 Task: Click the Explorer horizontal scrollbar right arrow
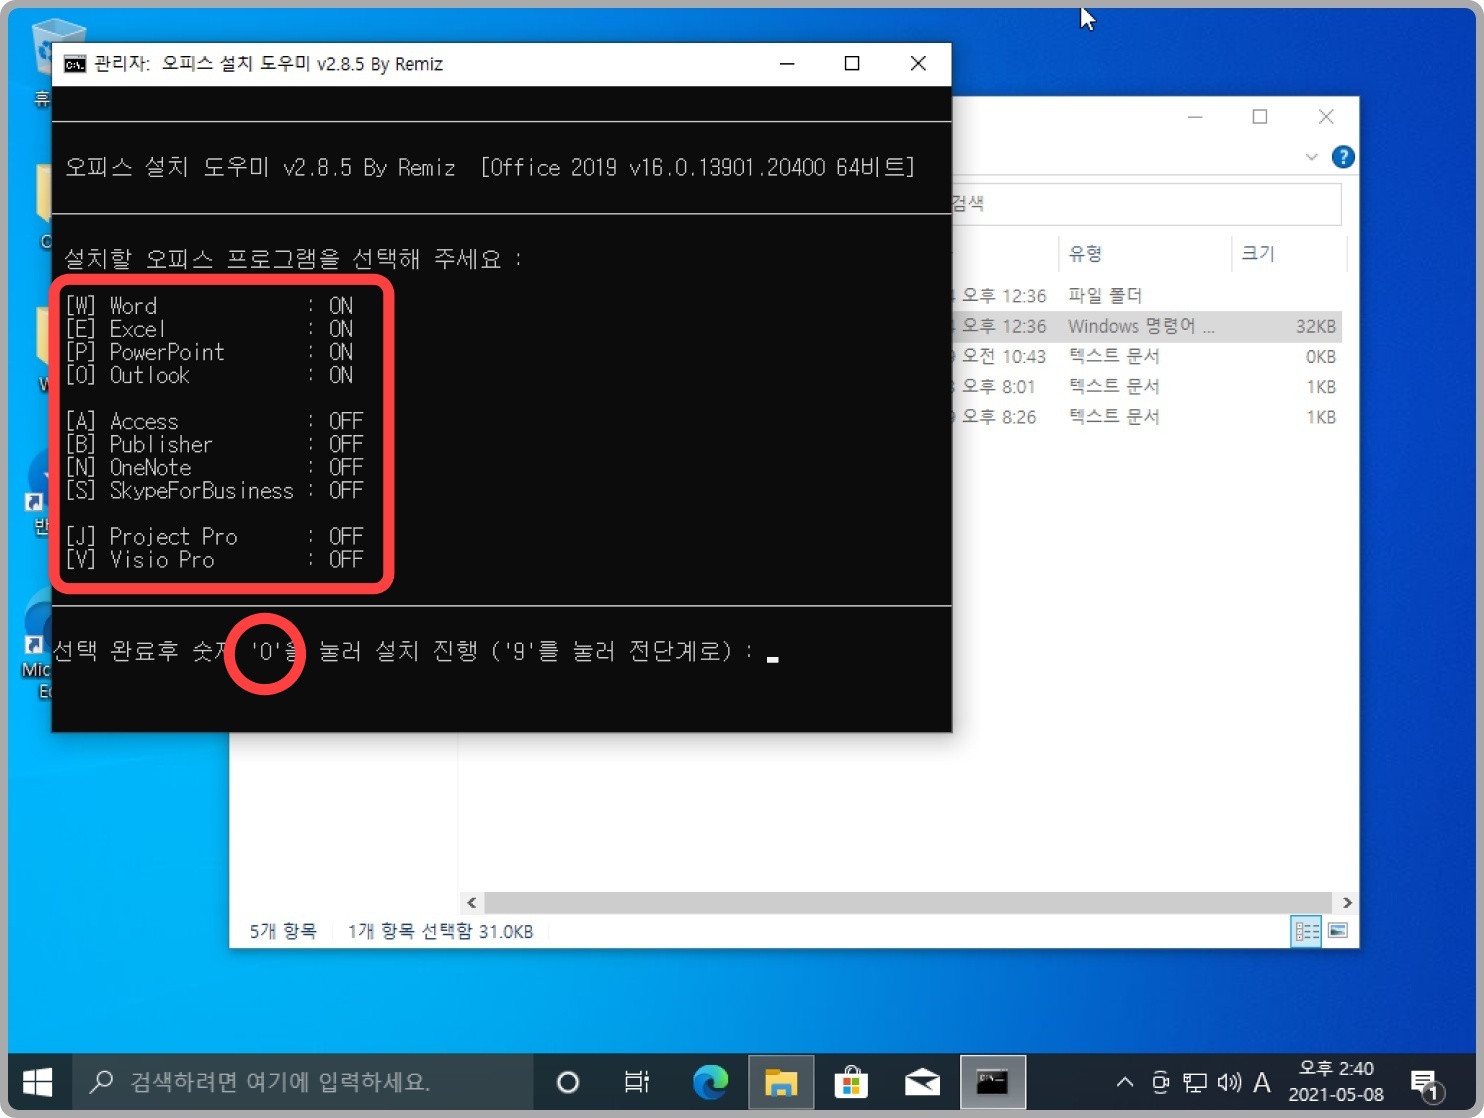pyautogui.click(x=1347, y=902)
